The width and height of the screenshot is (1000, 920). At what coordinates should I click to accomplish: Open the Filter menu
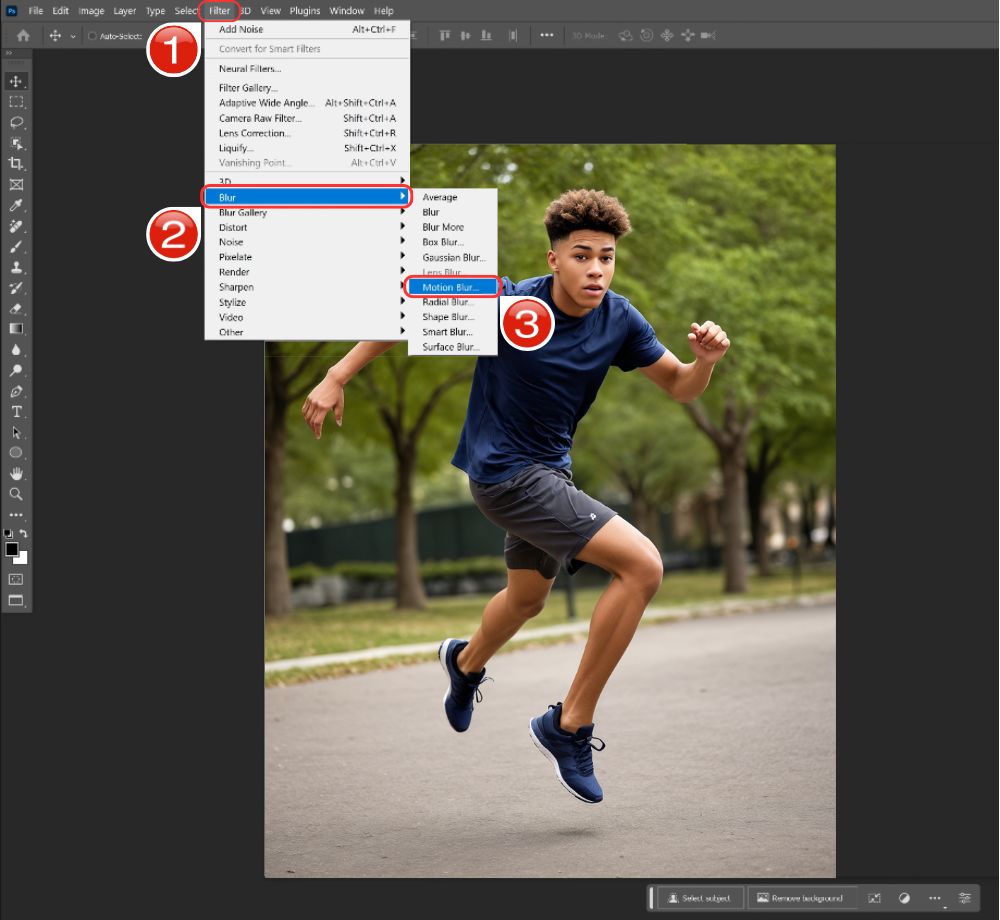click(219, 10)
